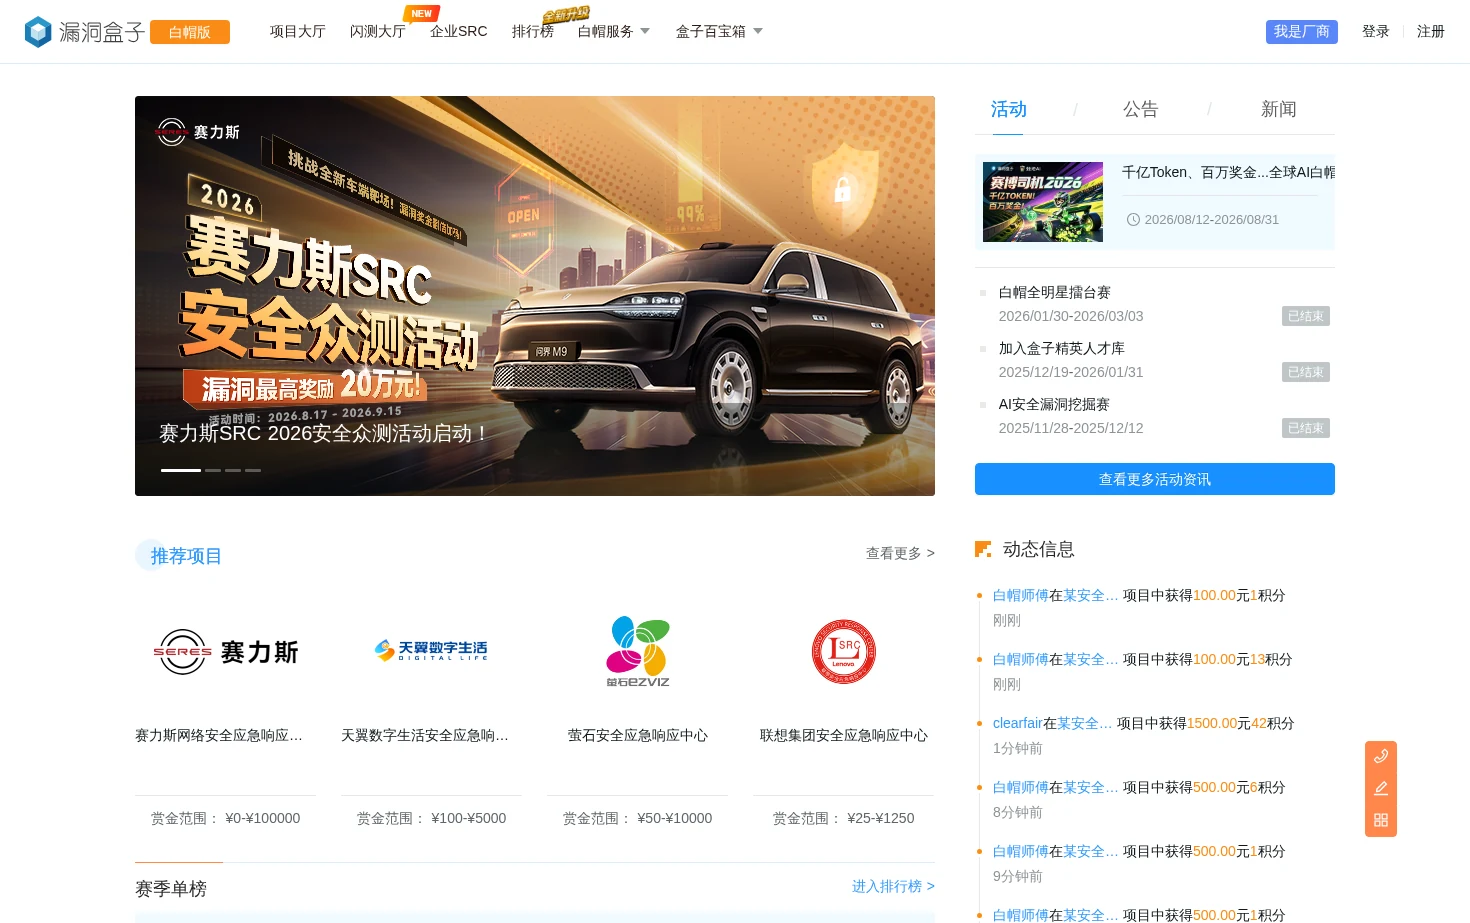The image size is (1470, 923).
Task: Open the 萤石 EZVIZ project logo
Action: pos(637,651)
